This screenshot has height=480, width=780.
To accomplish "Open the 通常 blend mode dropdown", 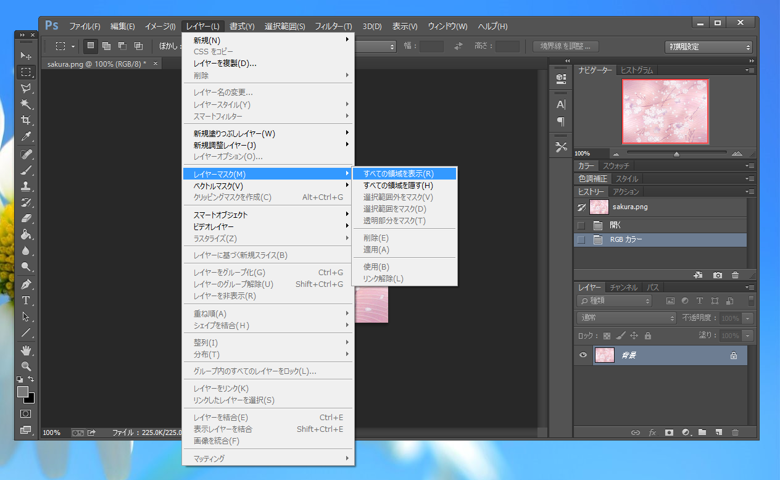I will coord(627,318).
